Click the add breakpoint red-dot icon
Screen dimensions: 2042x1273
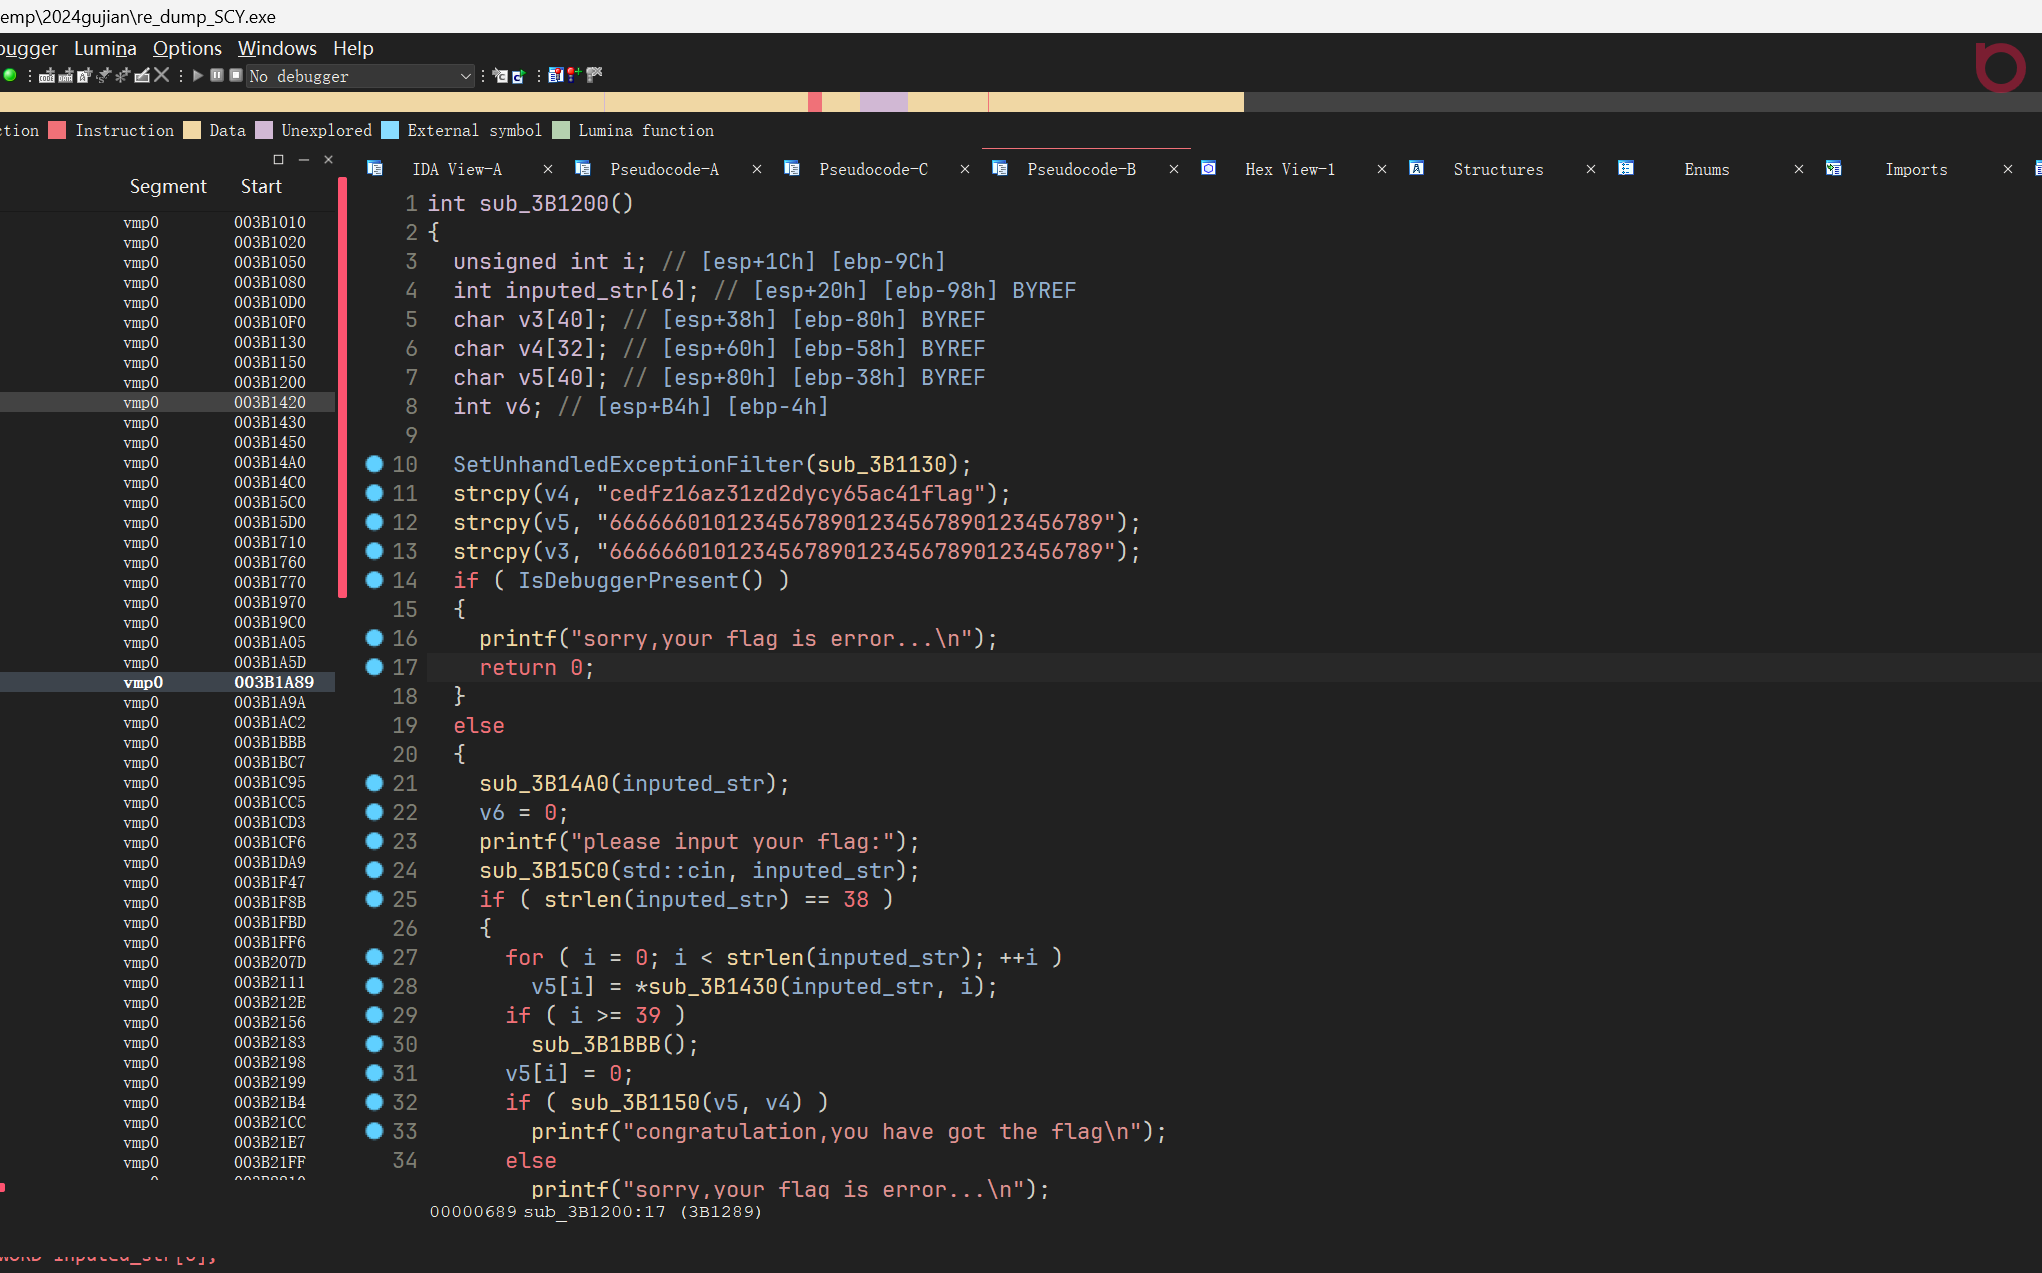tap(574, 75)
